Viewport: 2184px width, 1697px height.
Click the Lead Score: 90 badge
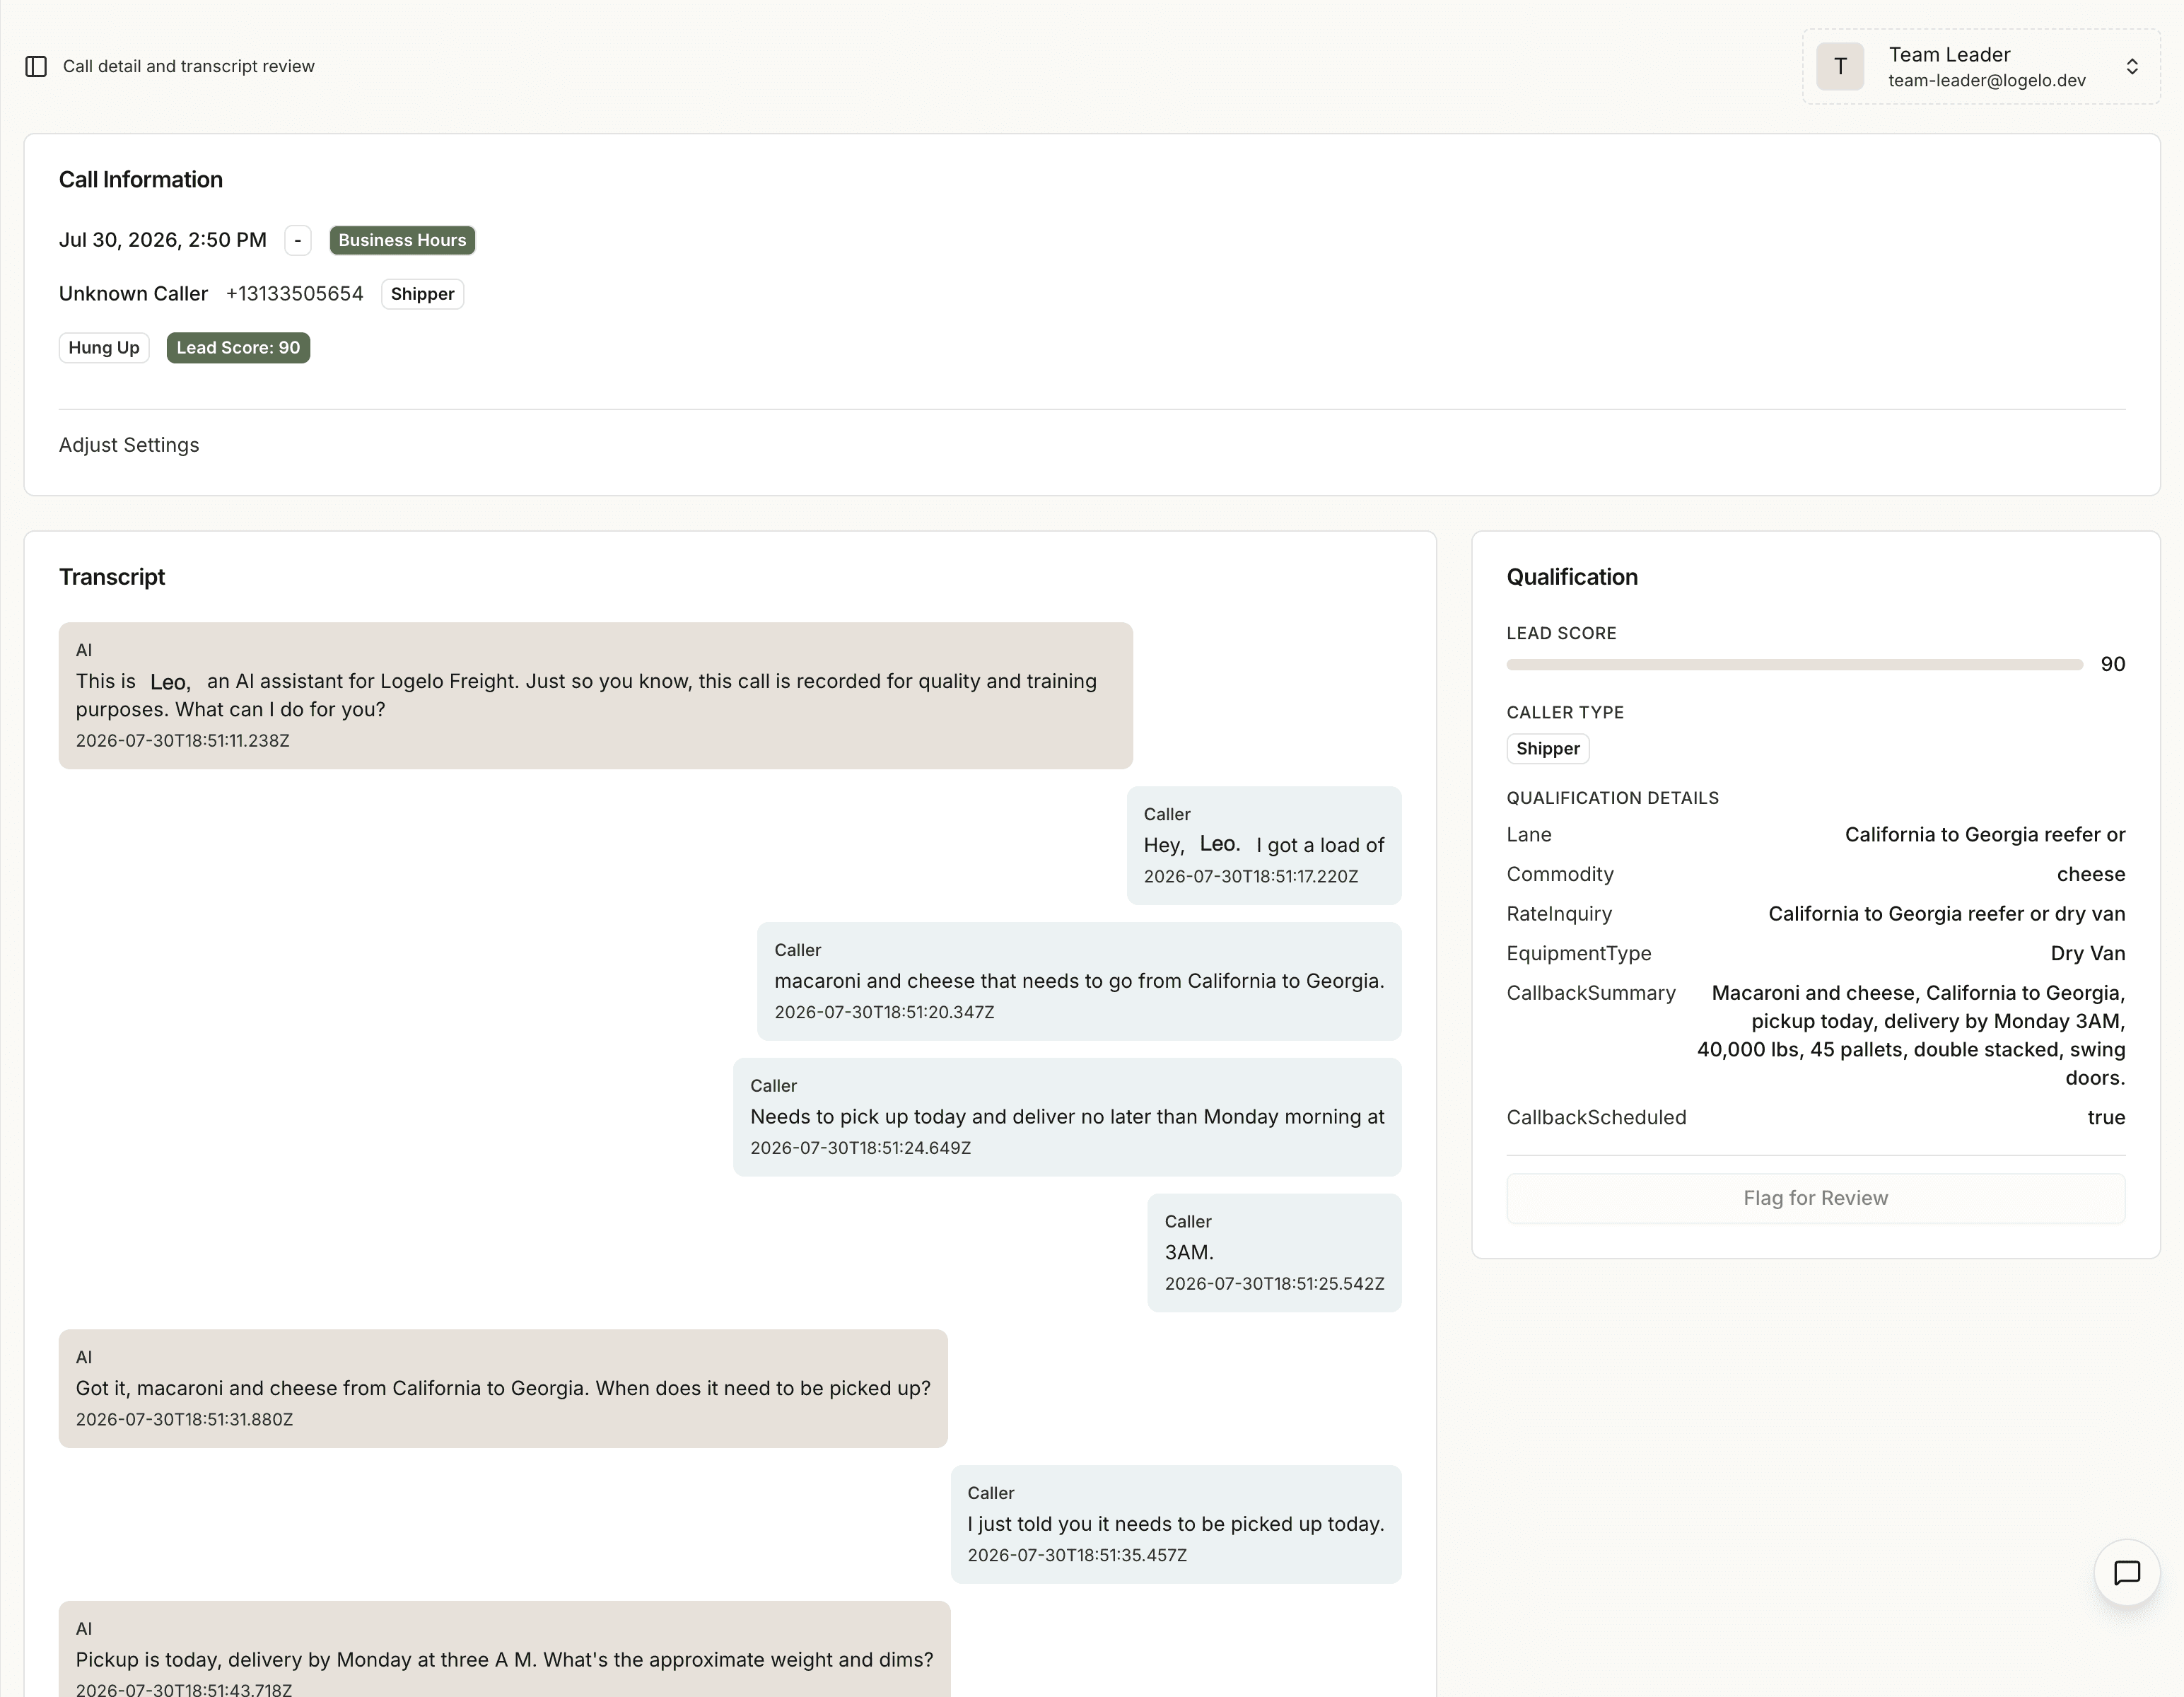[x=238, y=348]
